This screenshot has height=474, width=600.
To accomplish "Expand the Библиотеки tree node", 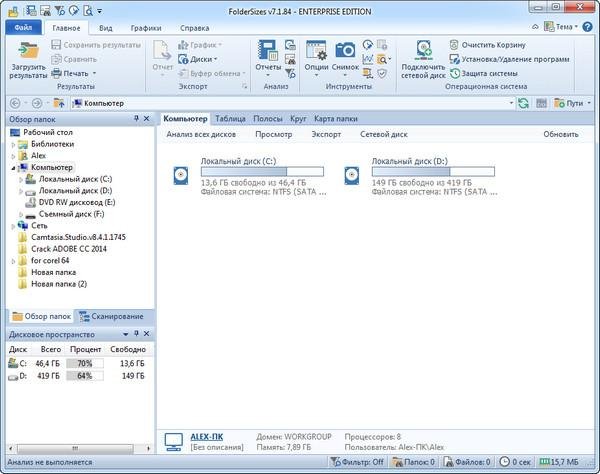I will pyautogui.click(x=13, y=145).
